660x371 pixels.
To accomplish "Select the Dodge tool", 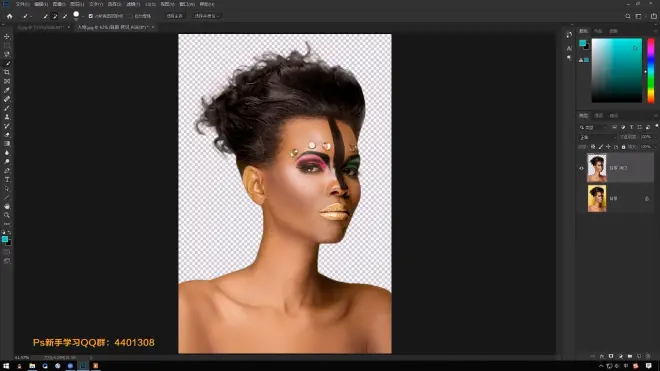I will (7, 162).
